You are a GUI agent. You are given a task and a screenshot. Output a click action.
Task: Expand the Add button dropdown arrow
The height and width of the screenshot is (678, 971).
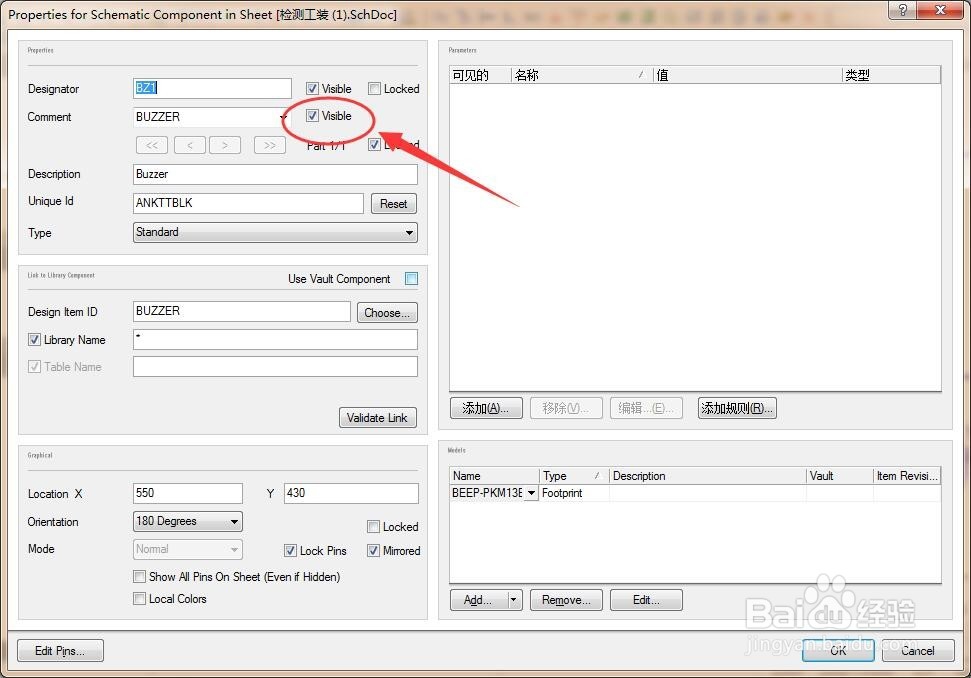coord(514,599)
